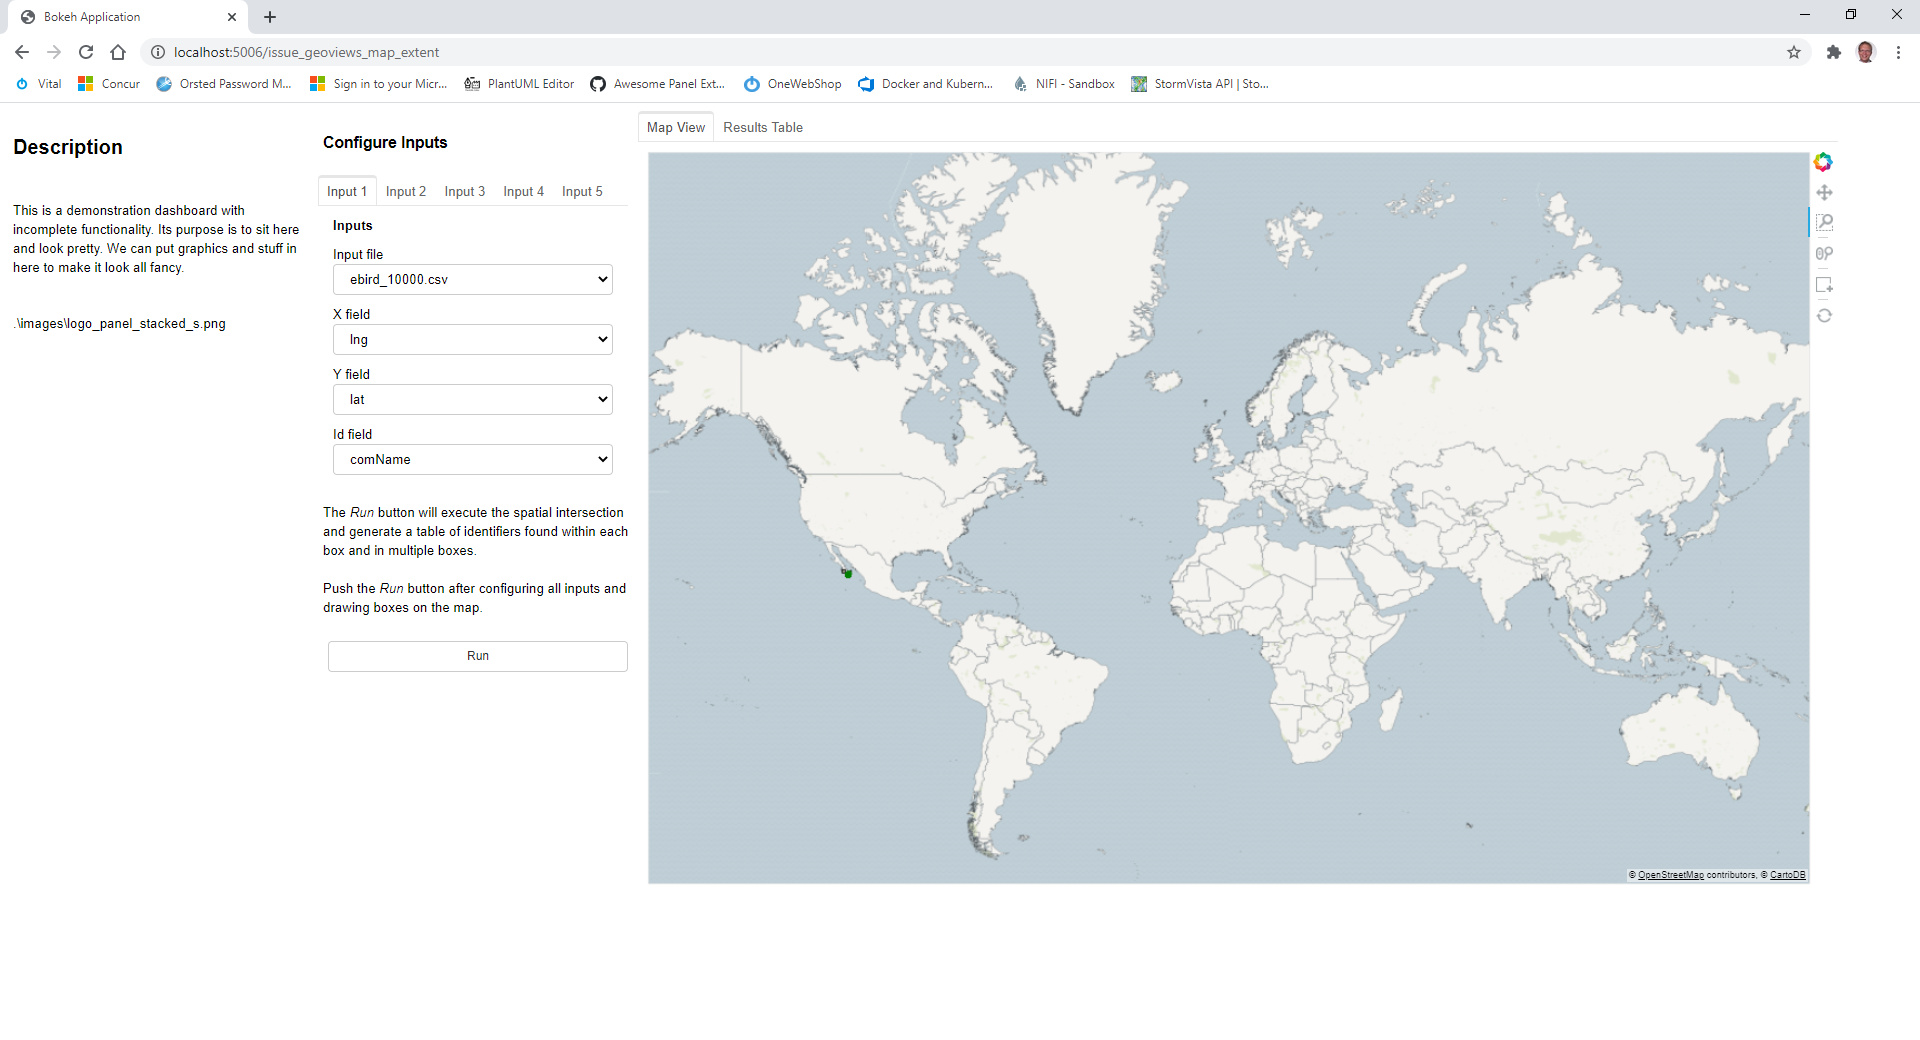Open the OneWebShop bookmark
Image resolution: width=1920 pixels, height=1040 pixels.
click(x=793, y=84)
